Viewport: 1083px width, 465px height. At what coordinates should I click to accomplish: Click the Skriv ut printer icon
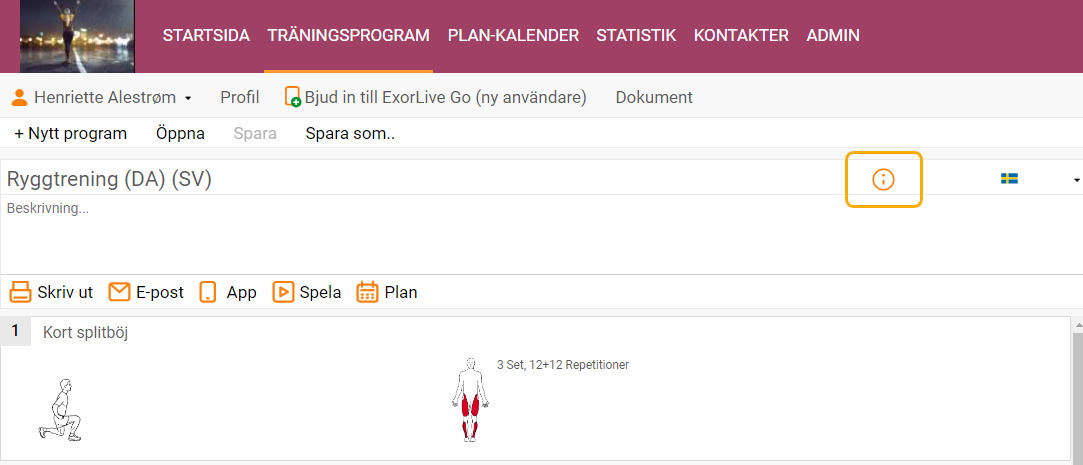click(x=20, y=292)
